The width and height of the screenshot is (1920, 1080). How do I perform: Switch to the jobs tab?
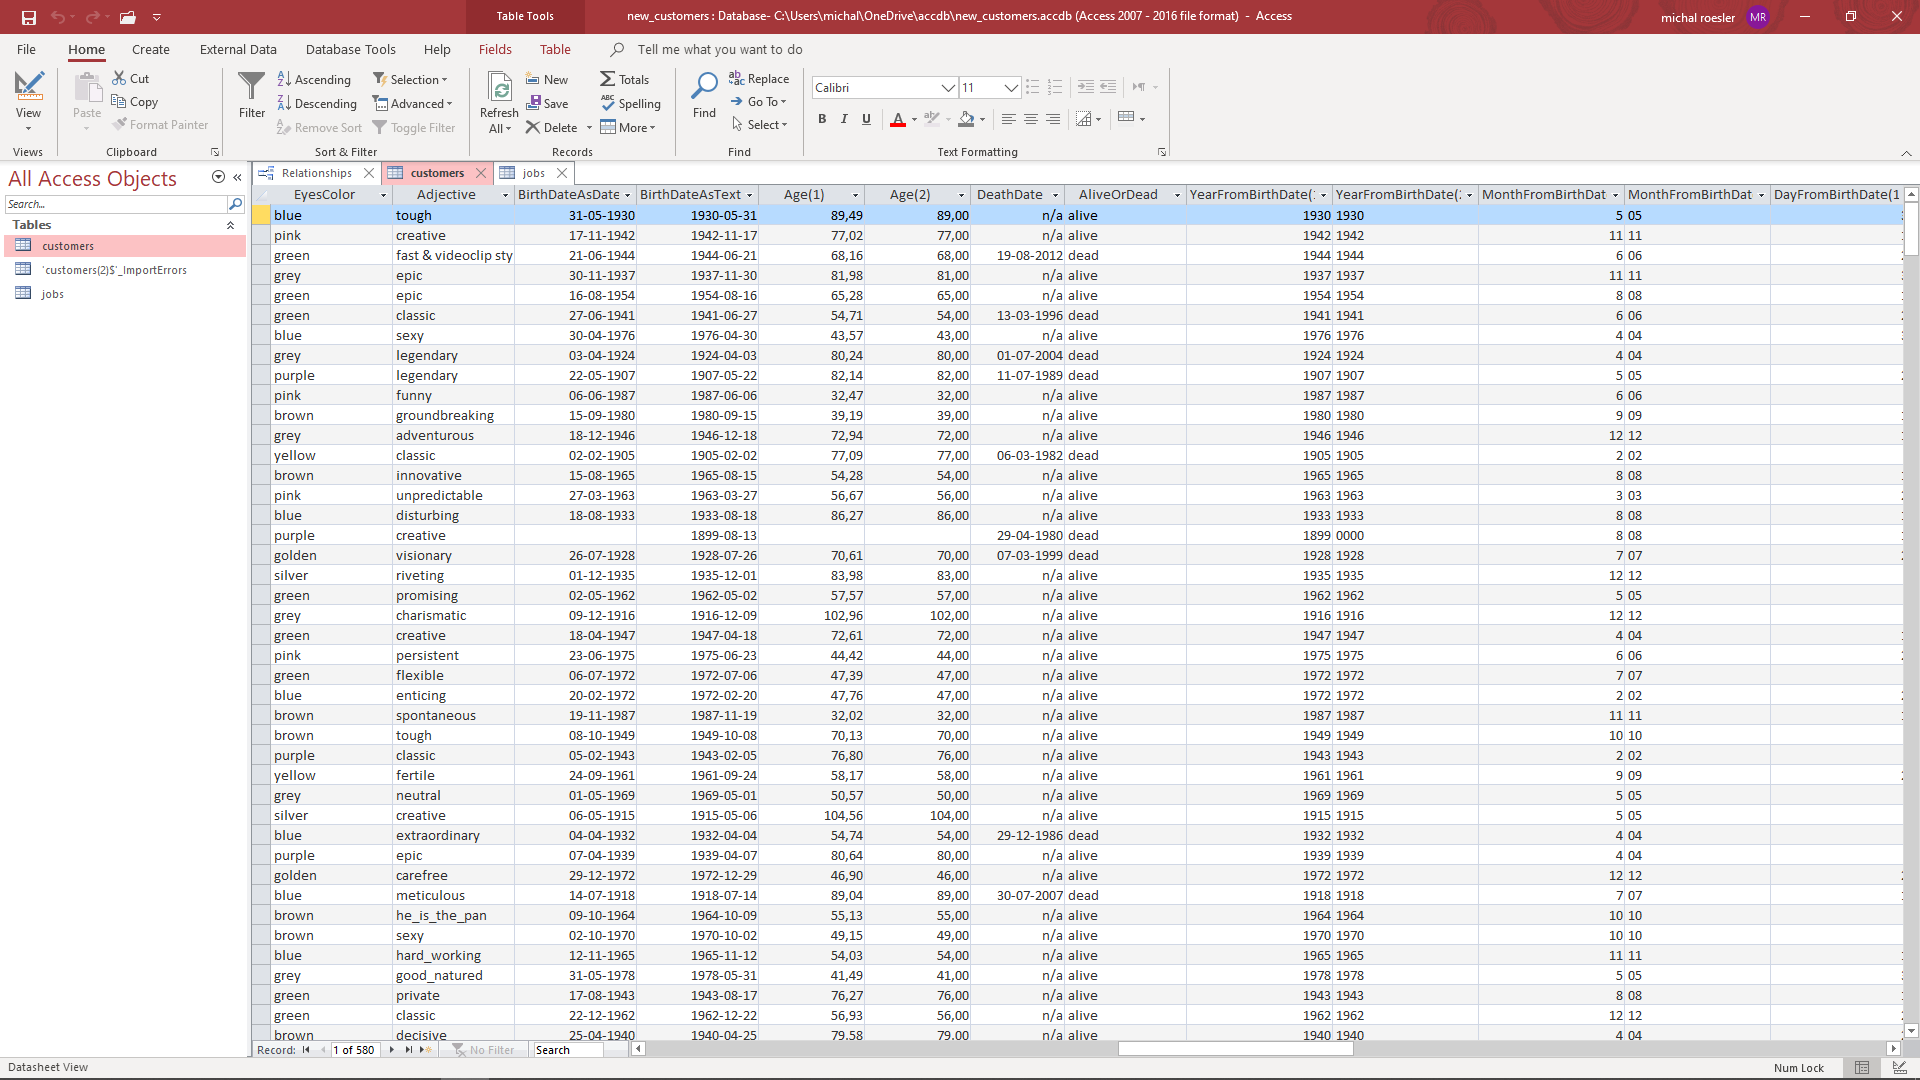(x=534, y=173)
